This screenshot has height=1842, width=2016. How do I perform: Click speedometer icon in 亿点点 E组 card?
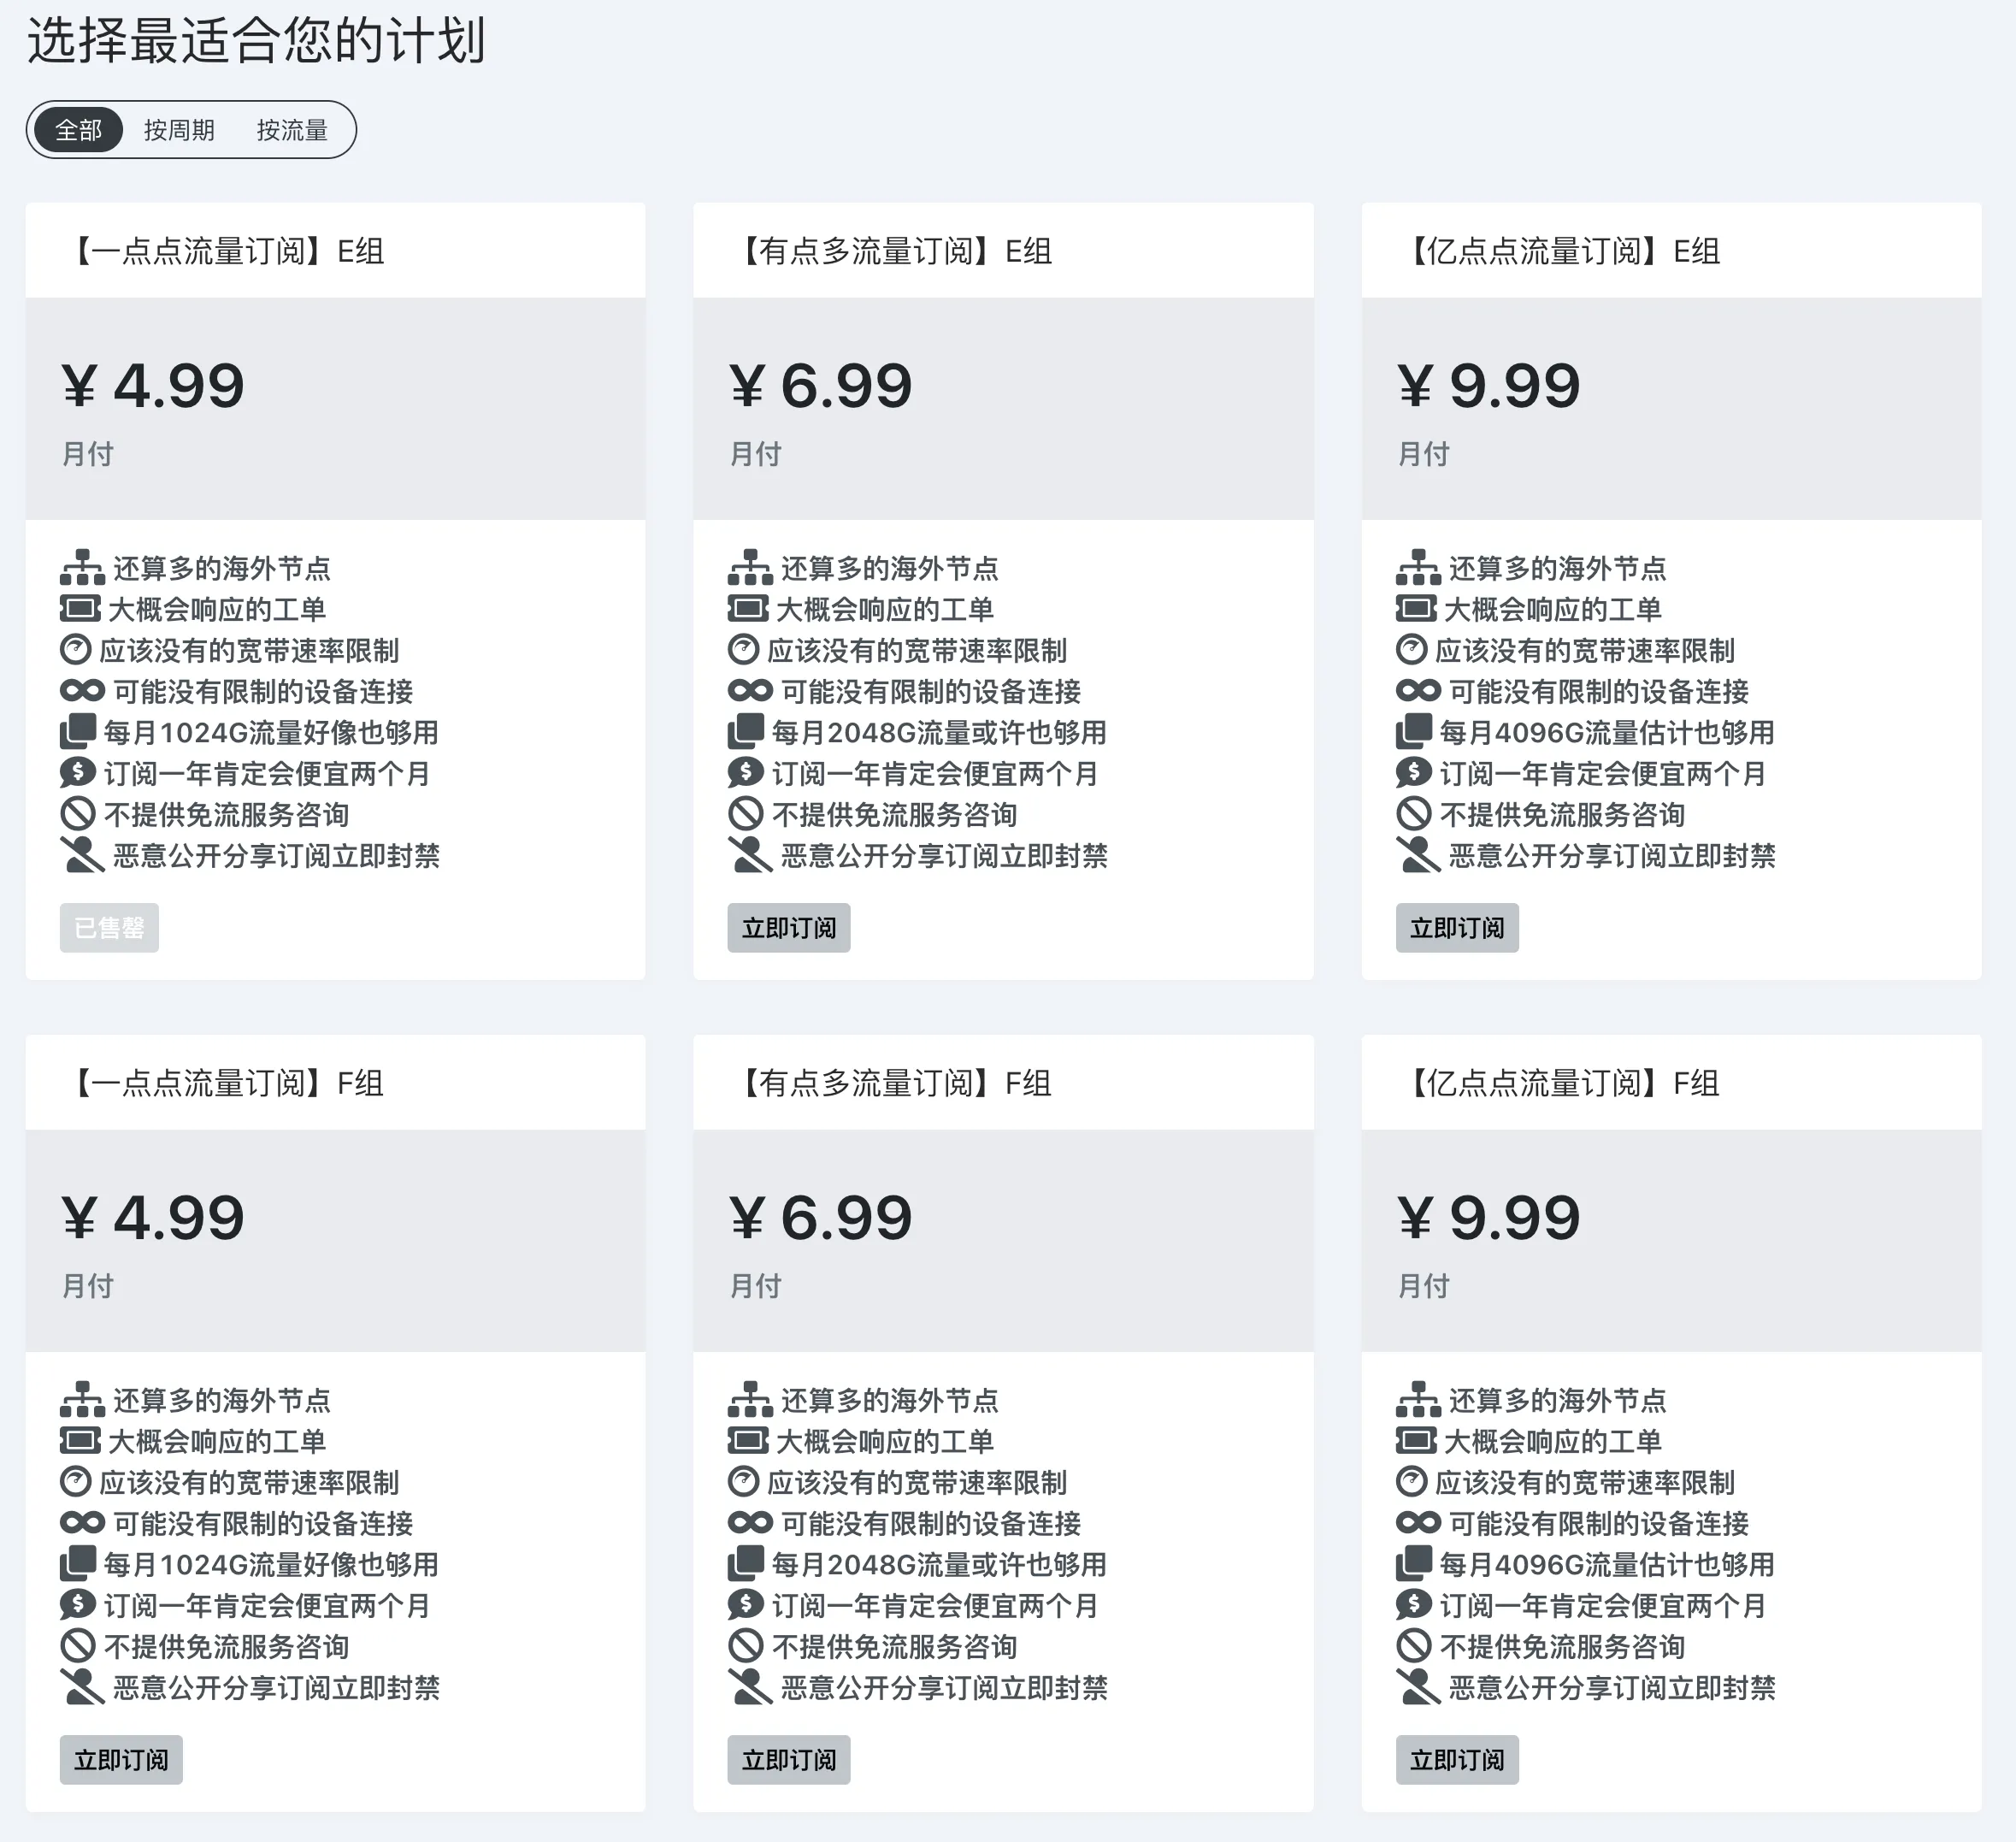tap(1411, 650)
